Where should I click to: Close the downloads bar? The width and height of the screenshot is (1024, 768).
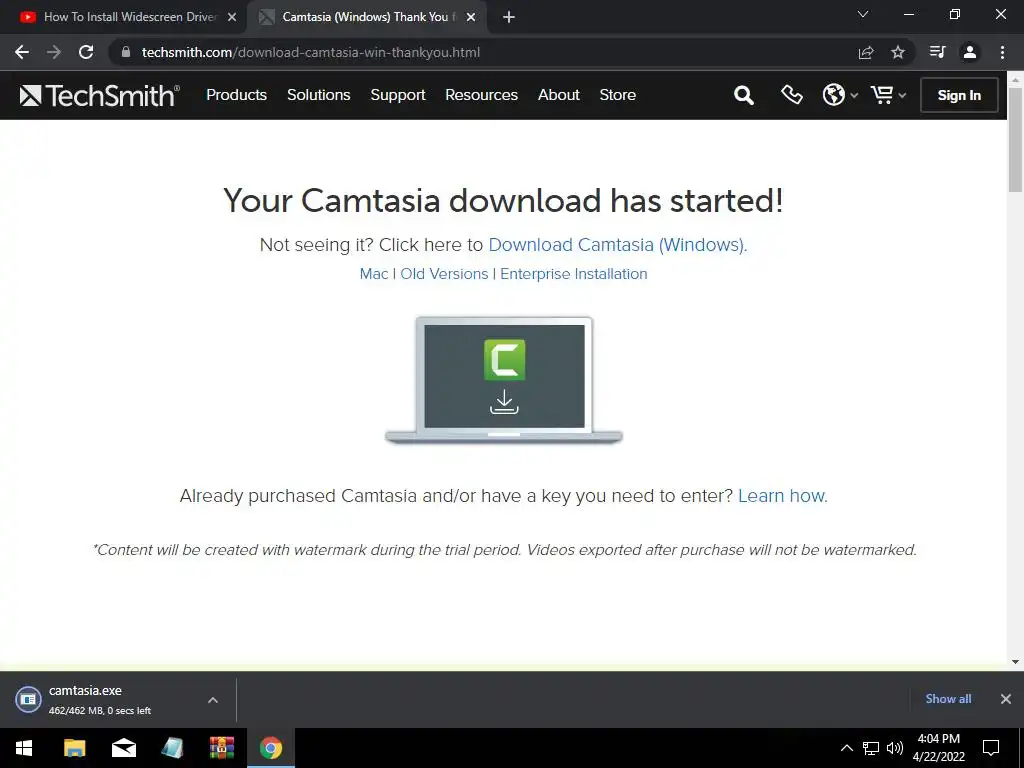point(1006,699)
